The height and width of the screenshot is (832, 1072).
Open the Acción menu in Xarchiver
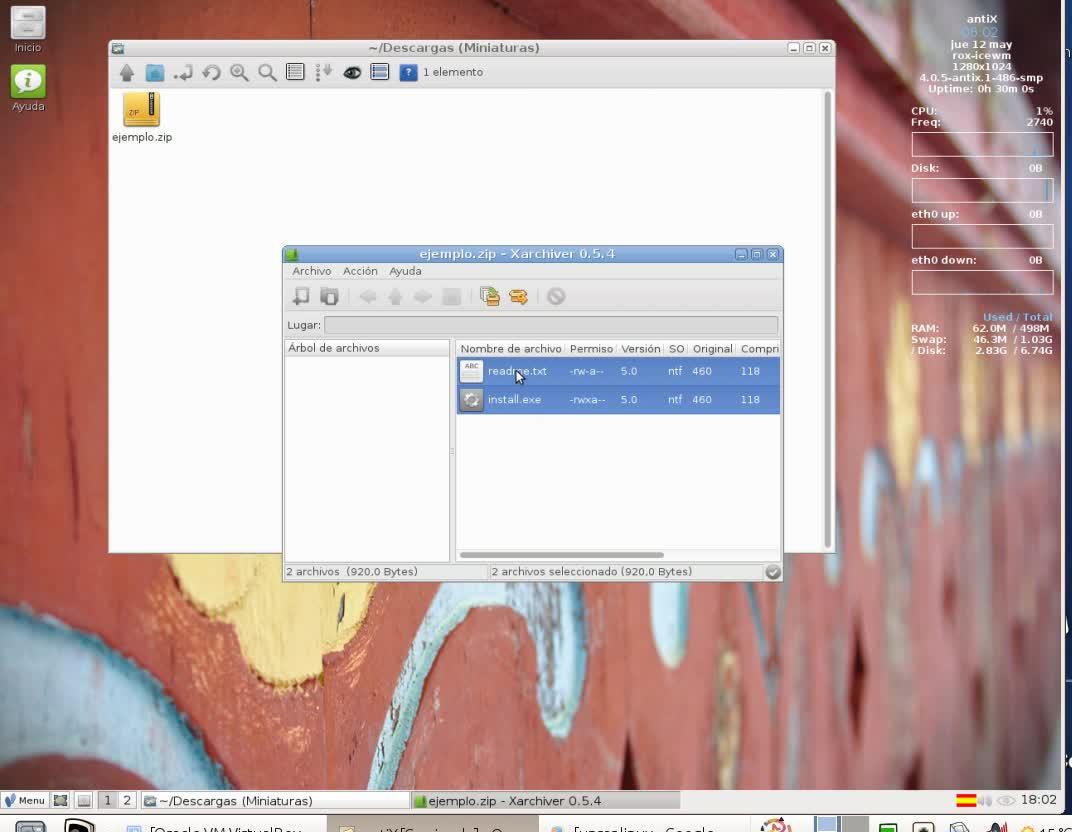tap(360, 271)
